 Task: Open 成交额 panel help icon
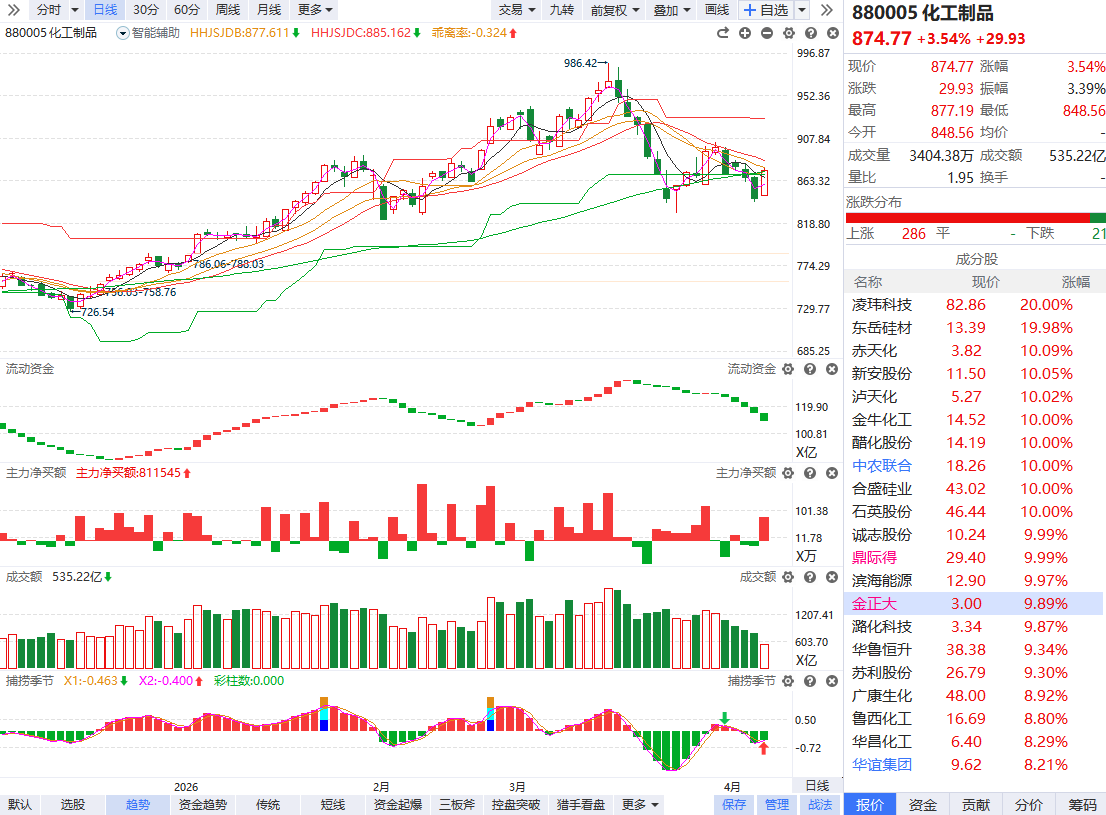coord(810,577)
